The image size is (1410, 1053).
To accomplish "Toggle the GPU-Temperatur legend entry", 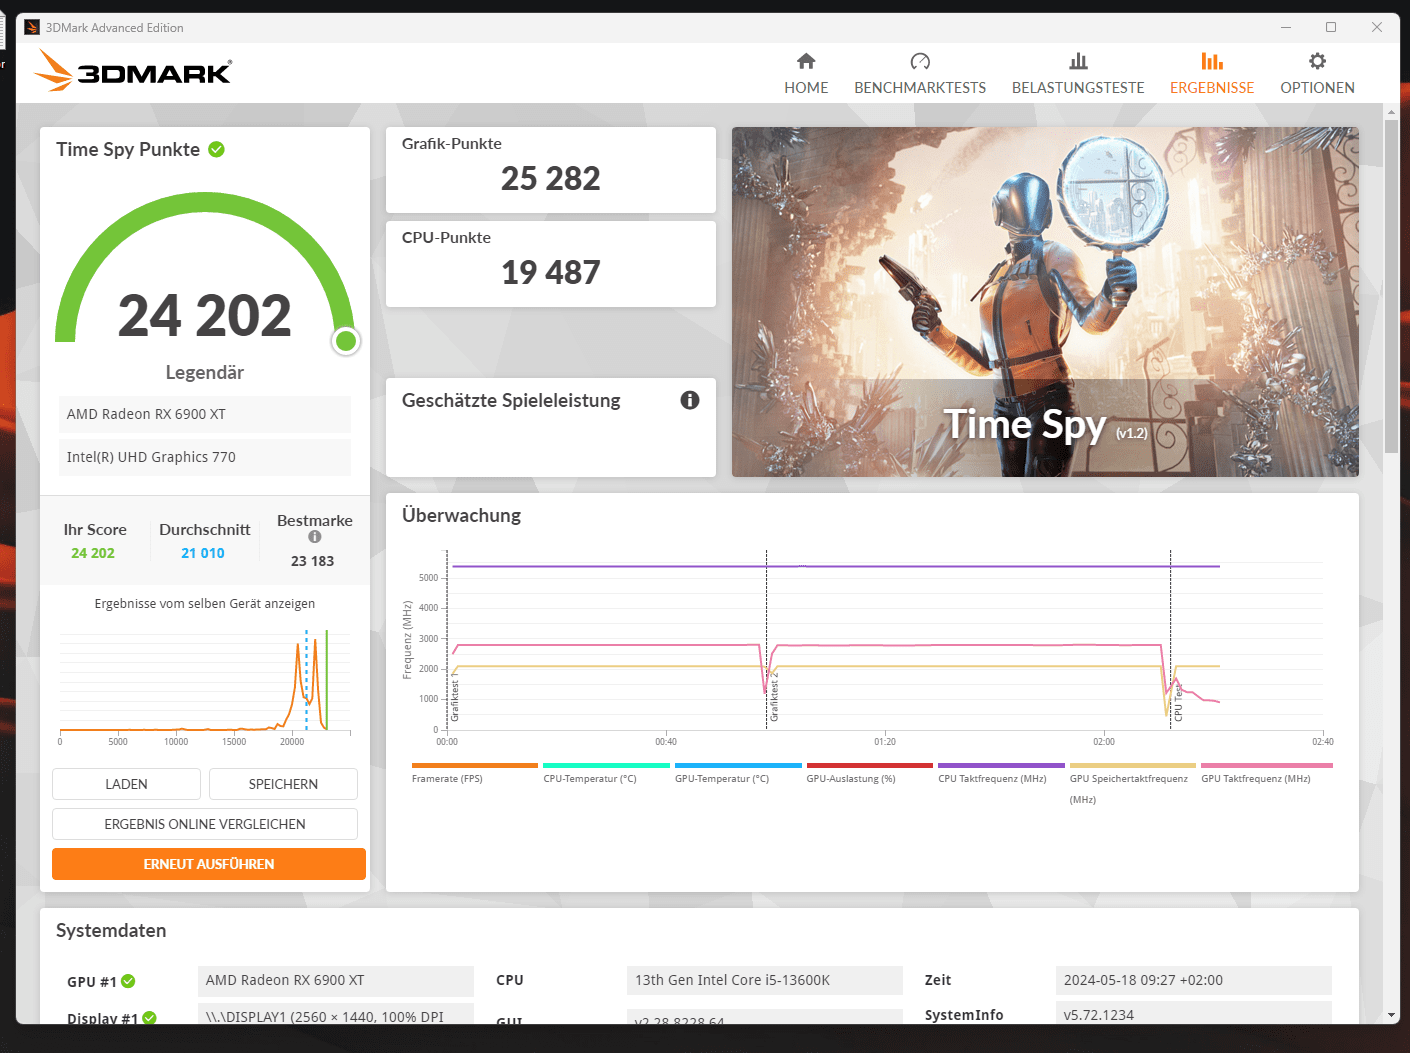I will 738,773.
